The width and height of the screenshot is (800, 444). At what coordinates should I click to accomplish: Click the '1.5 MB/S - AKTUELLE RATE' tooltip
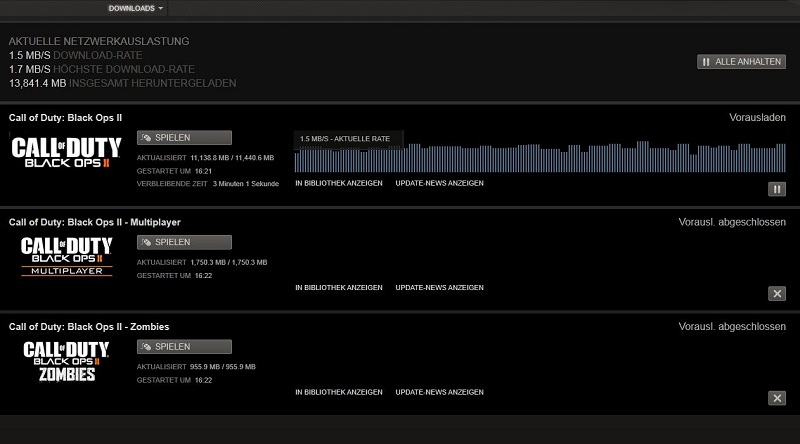coord(348,139)
